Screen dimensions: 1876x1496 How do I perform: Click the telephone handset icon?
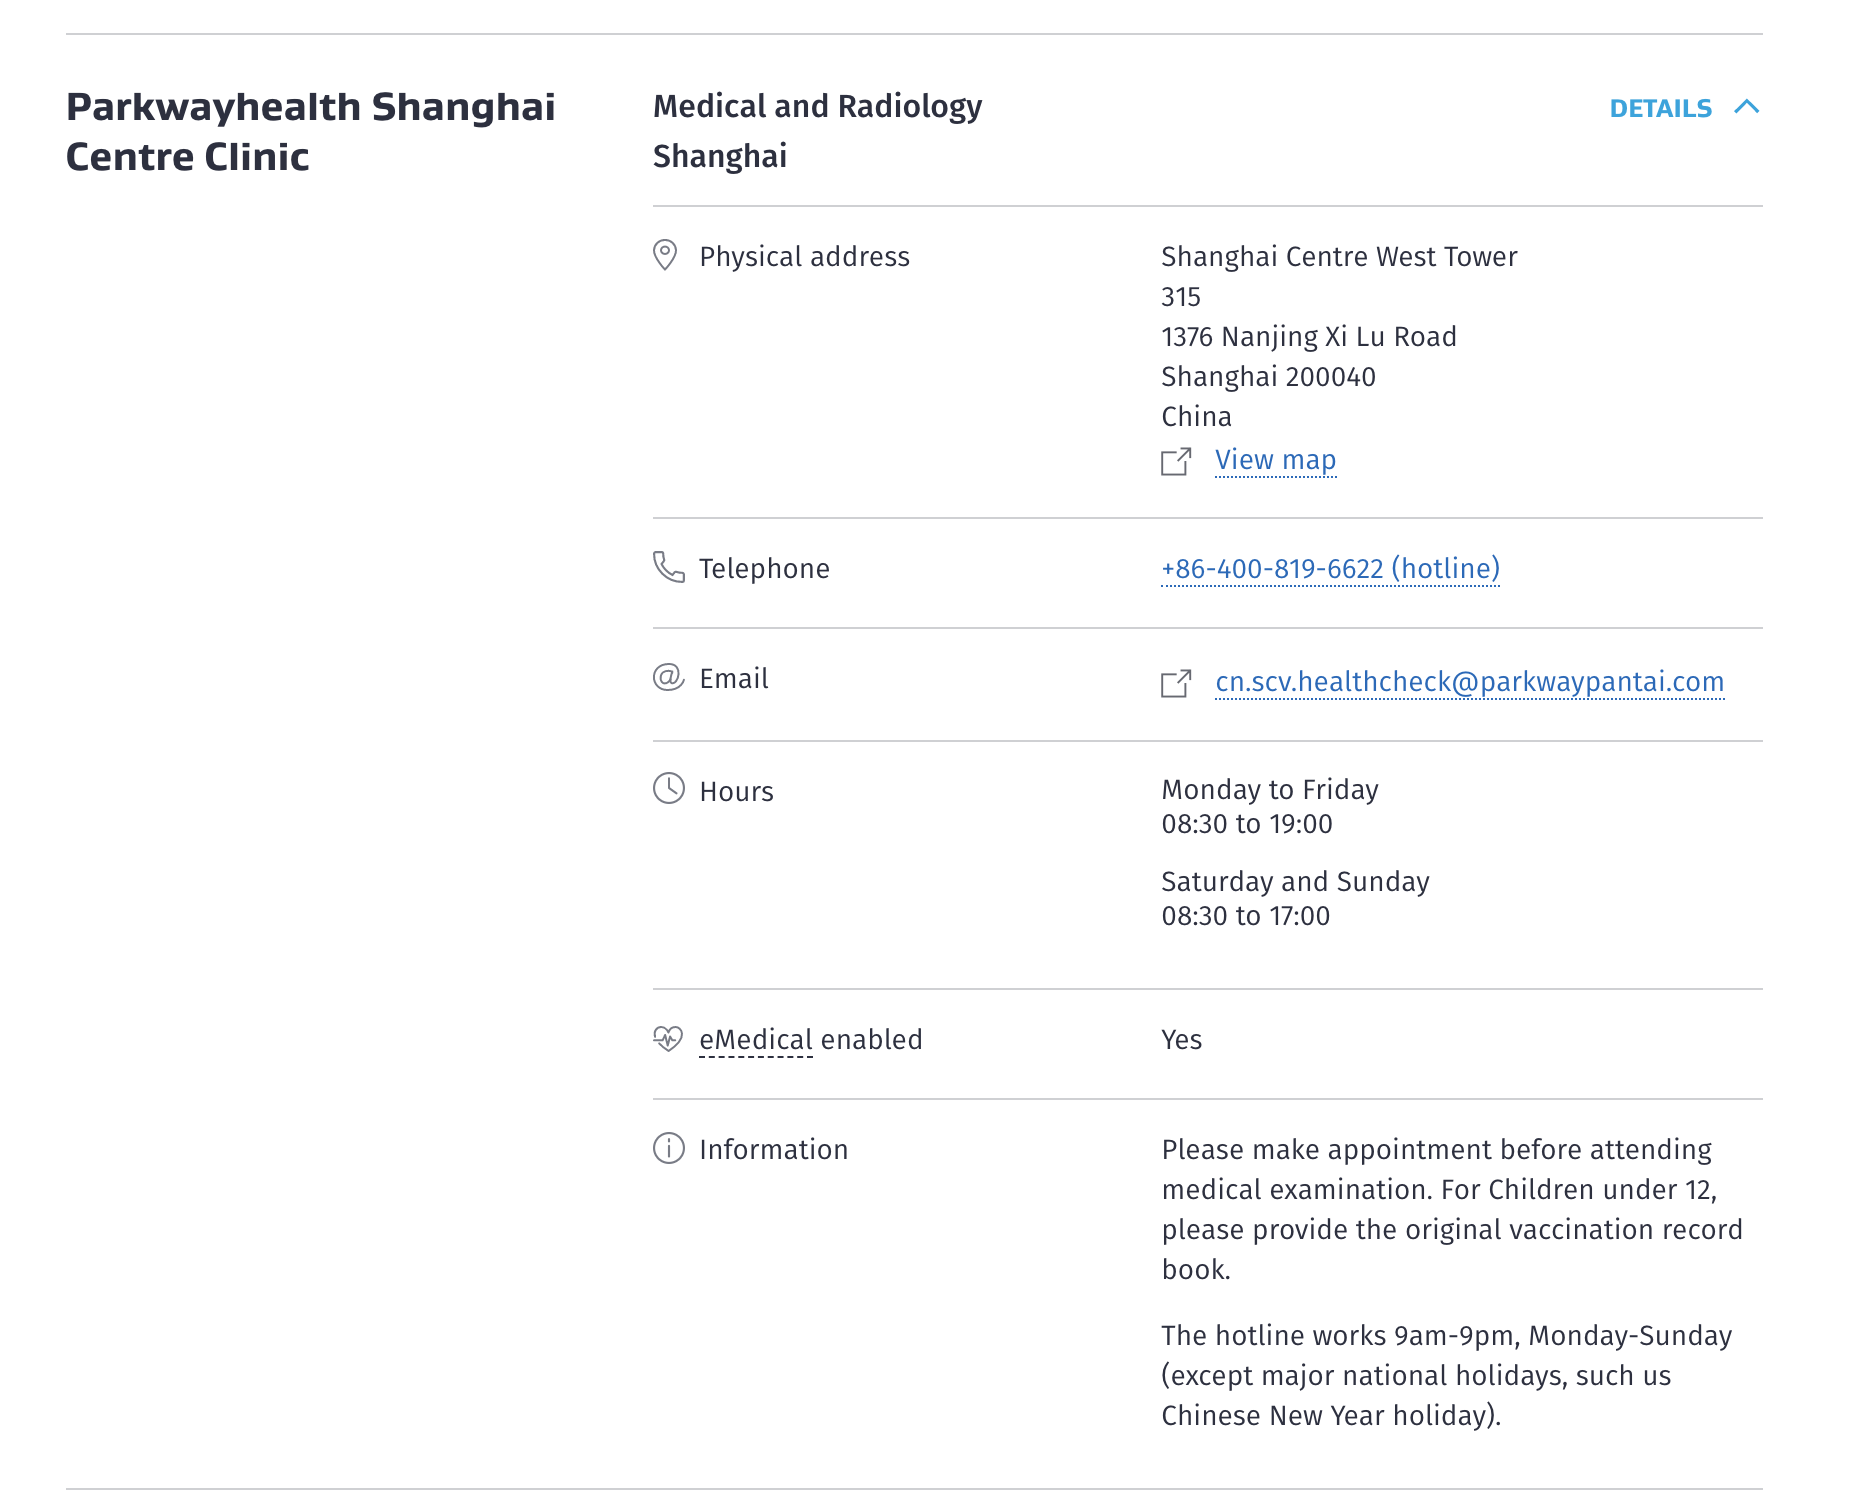pyautogui.click(x=668, y=567)
